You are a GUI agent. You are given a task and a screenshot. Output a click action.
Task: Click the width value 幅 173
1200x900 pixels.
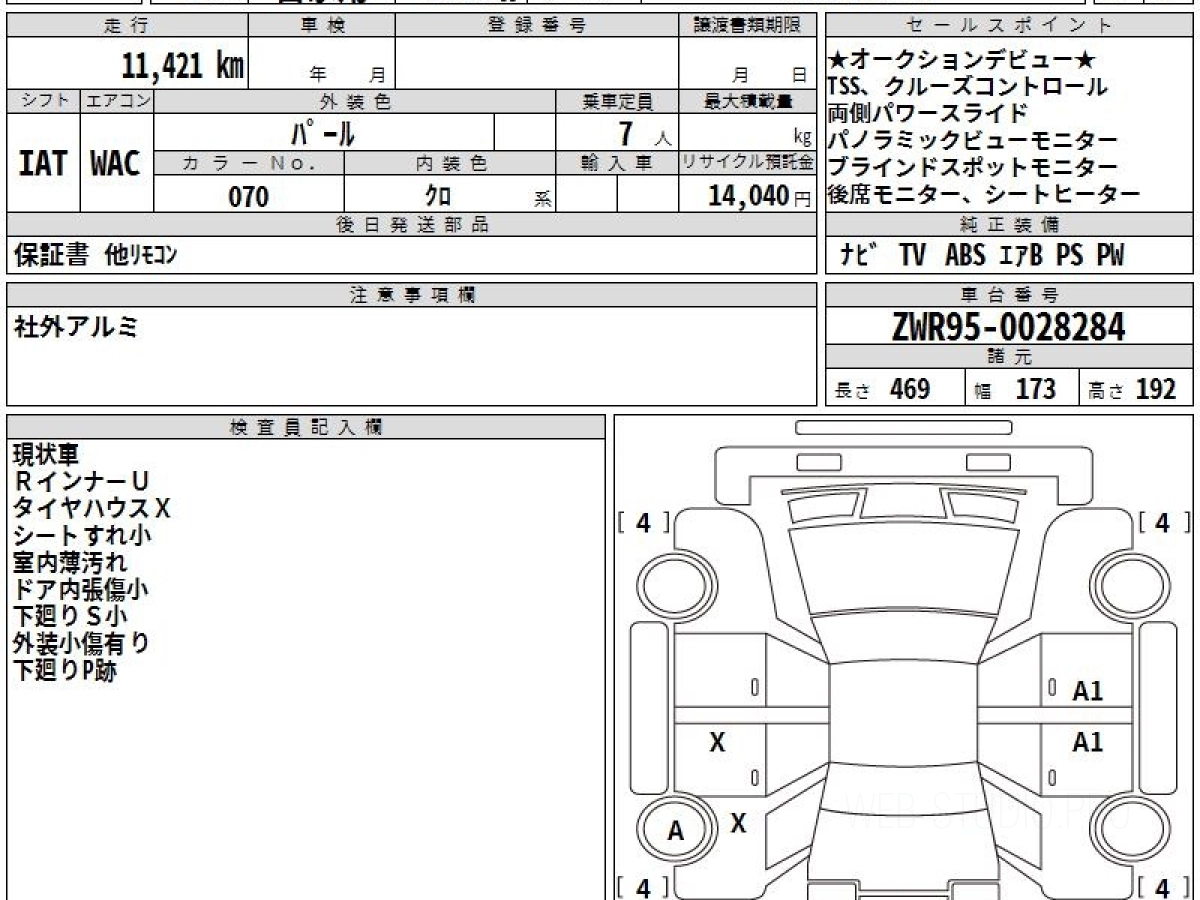point(1015,389)
